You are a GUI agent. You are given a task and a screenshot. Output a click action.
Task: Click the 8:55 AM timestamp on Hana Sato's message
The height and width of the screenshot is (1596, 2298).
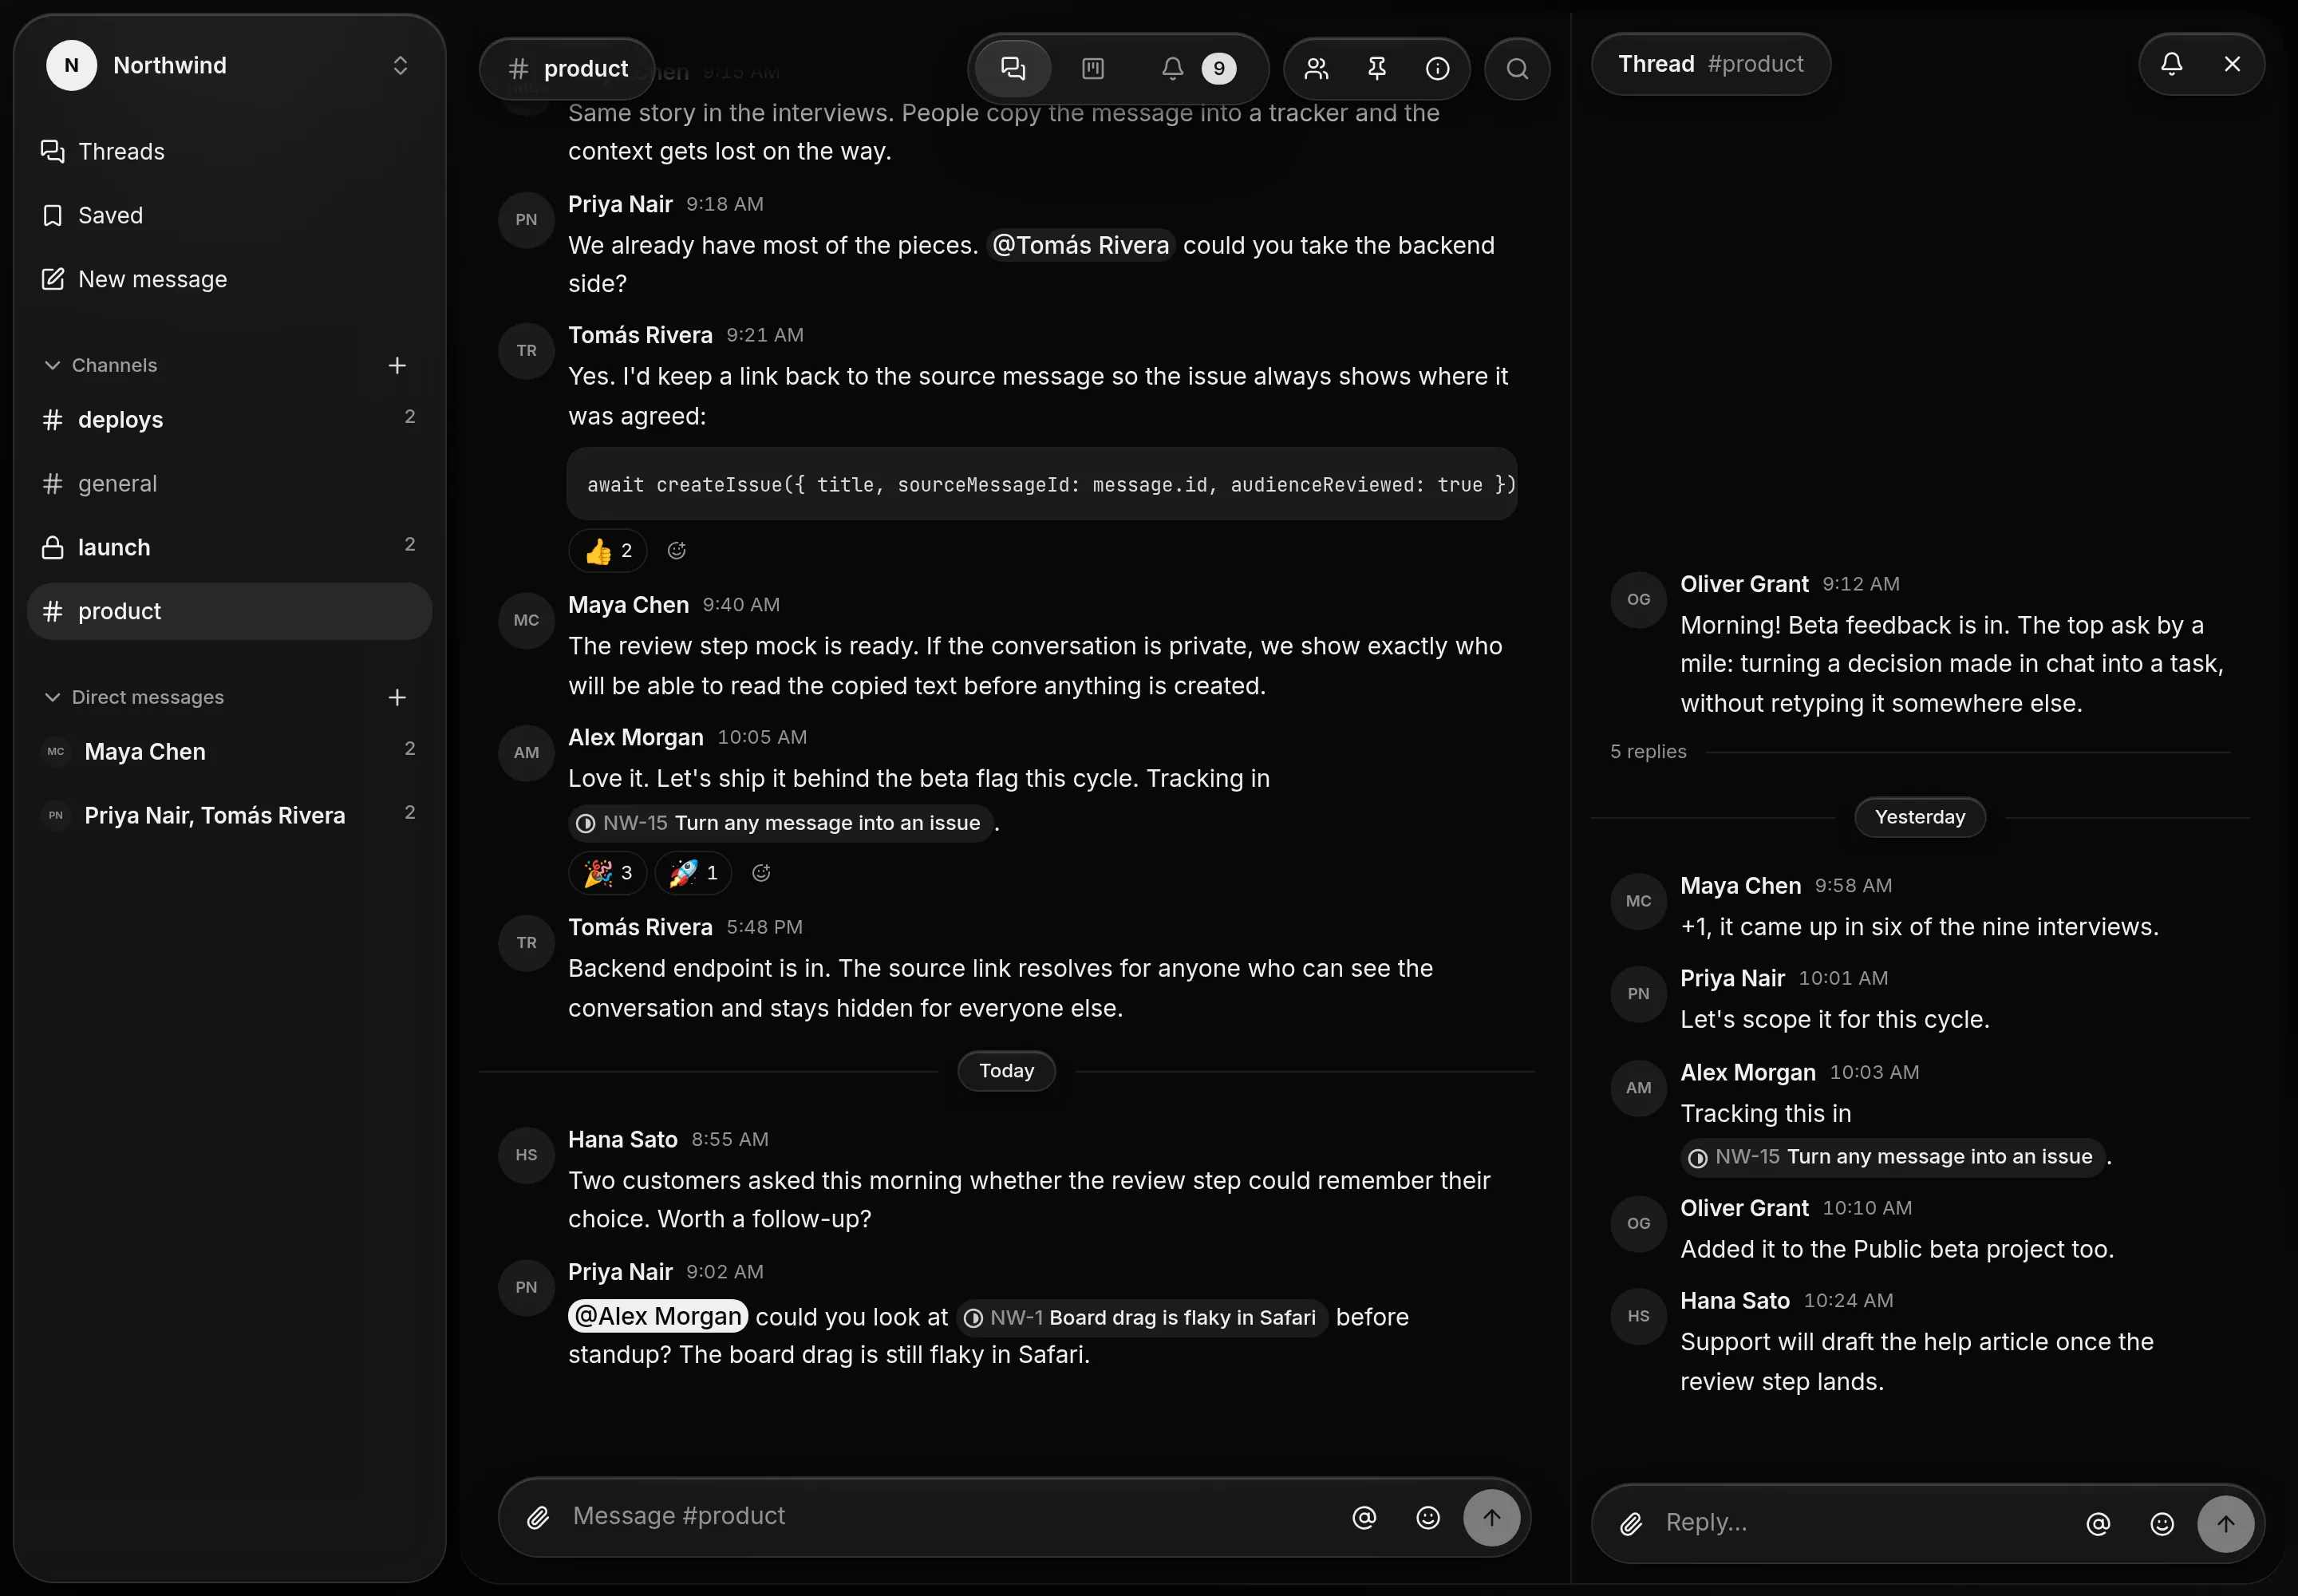pyautogui.click(x=730, y=1139)
